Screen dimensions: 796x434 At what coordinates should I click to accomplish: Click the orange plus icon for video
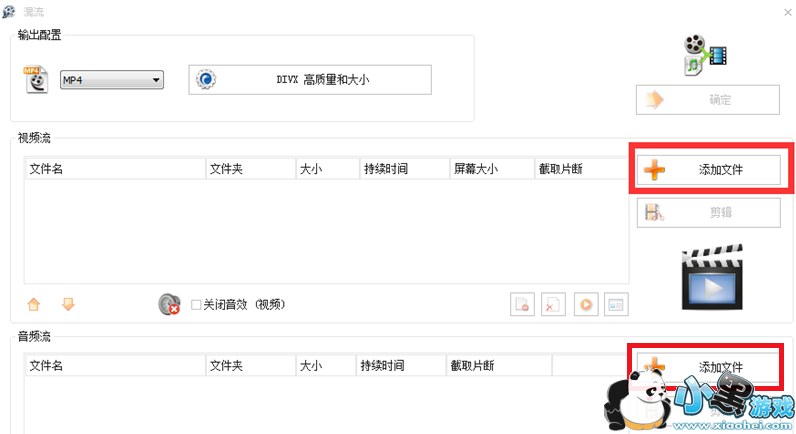pos(654,170)
